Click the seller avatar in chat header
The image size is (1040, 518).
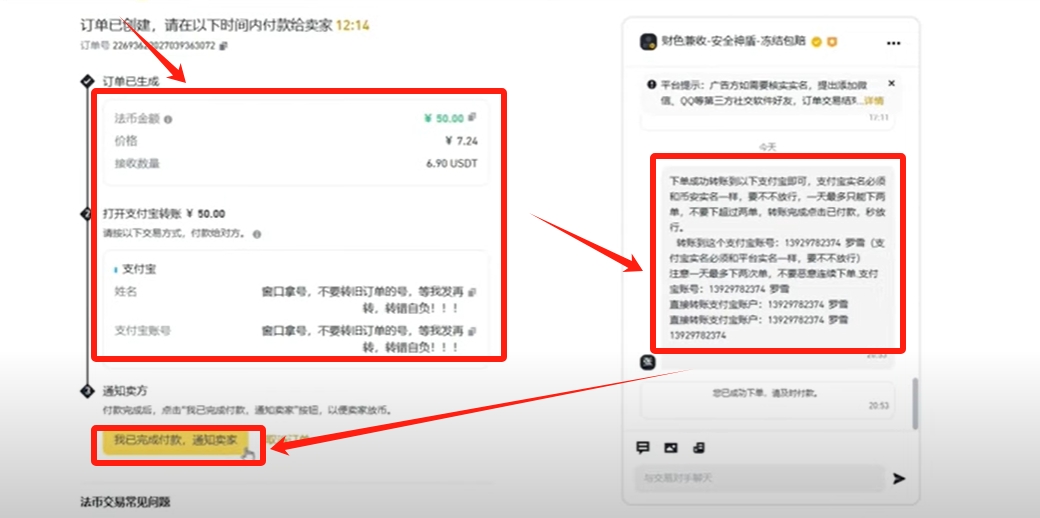click(x=648, y=42)
